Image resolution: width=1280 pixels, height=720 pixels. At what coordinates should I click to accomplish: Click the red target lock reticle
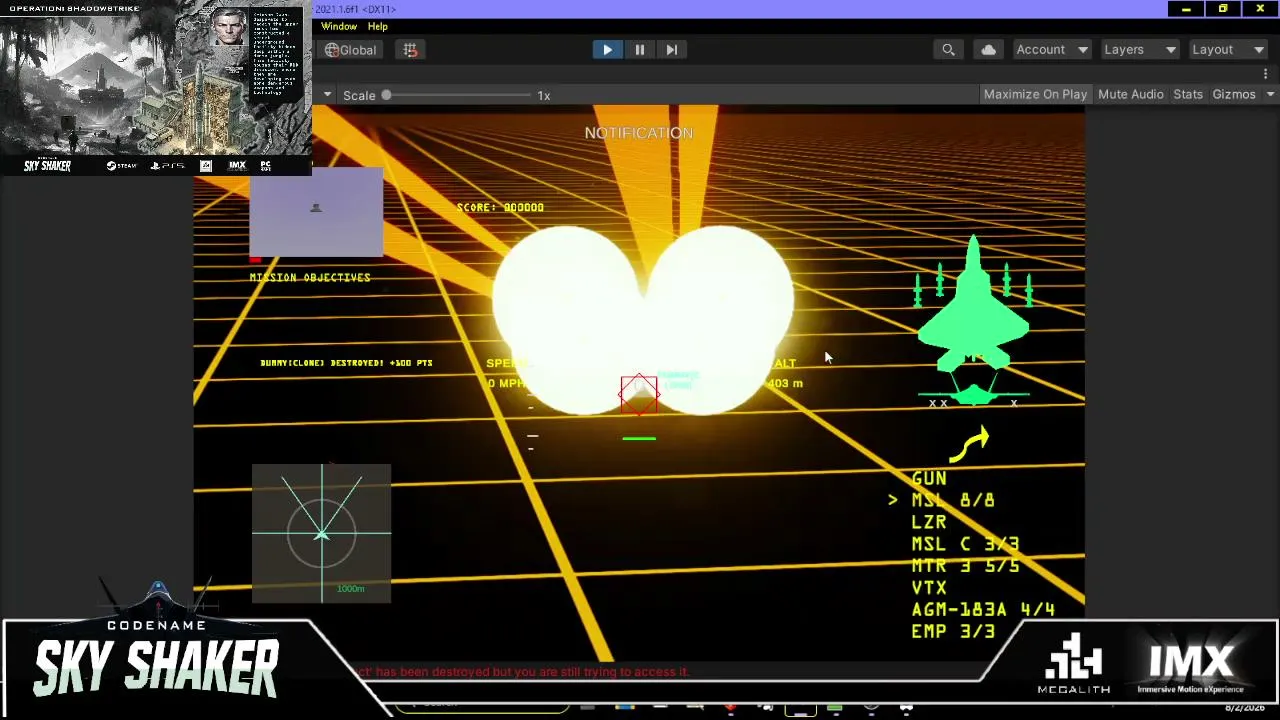click(x=639, y=394)
